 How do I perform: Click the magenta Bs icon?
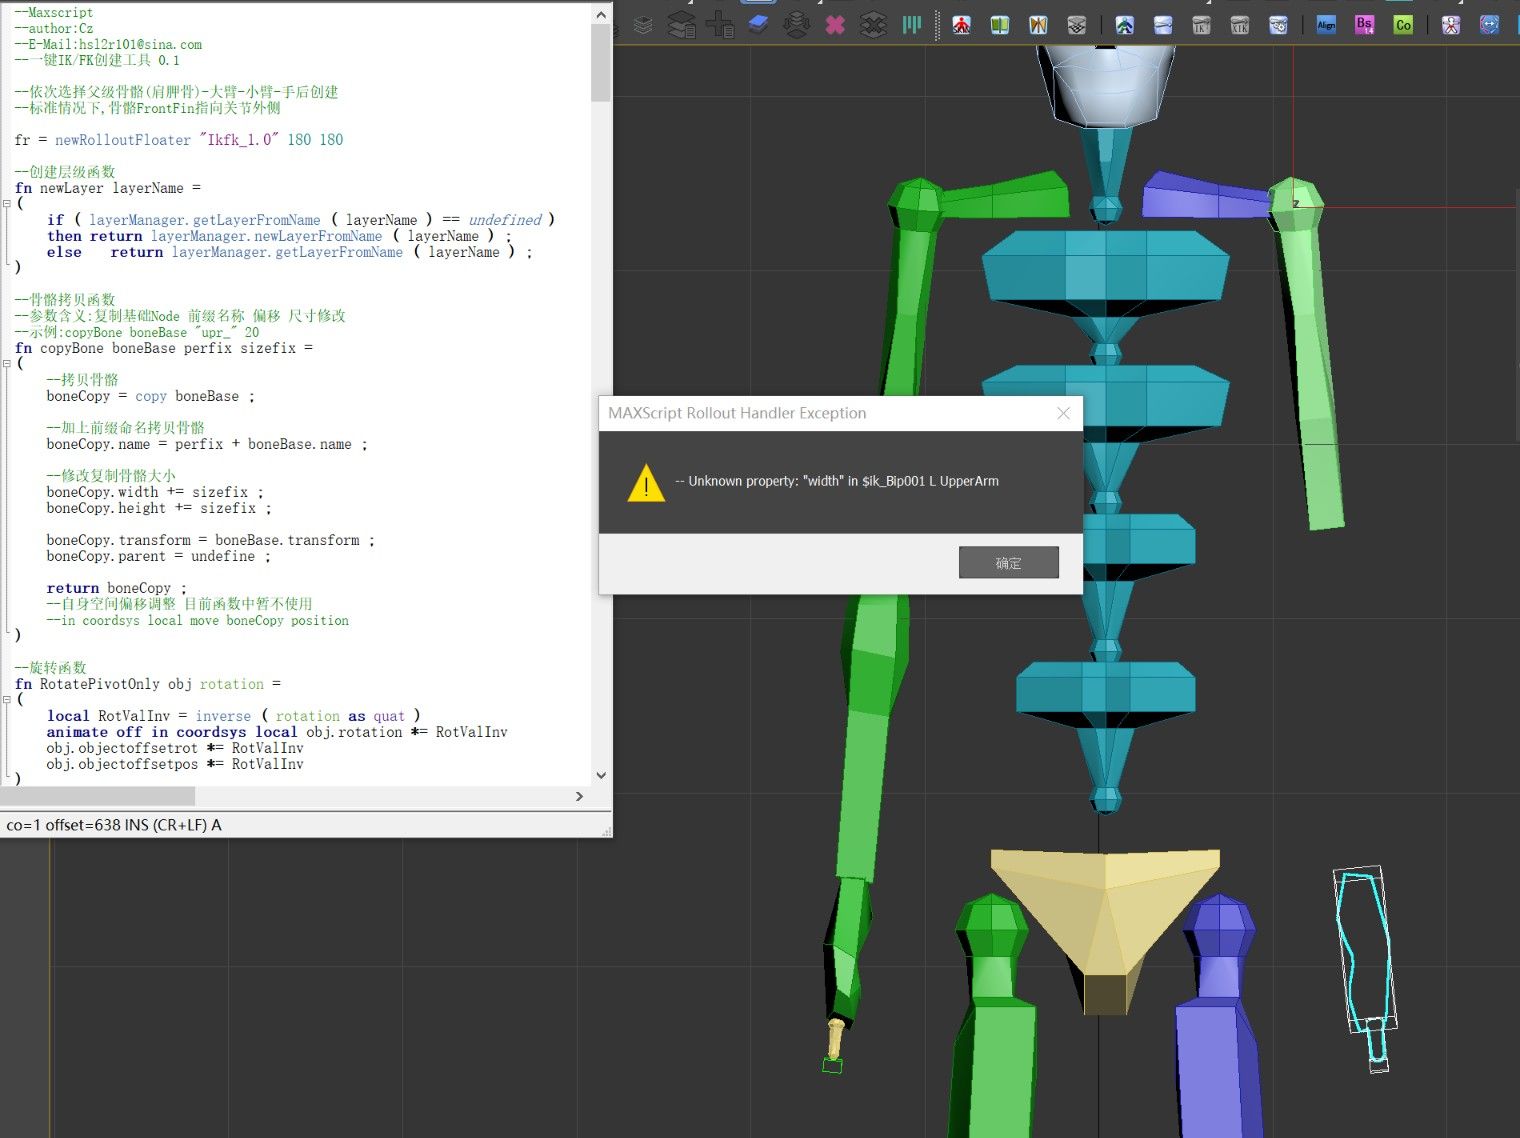(1365, 25)
